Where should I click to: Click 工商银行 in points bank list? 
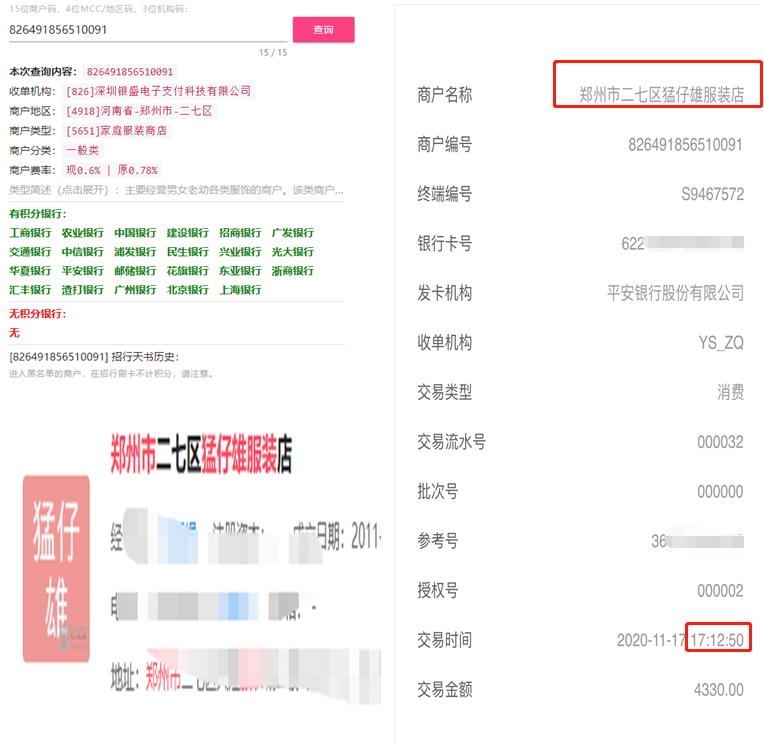point(30,233)
